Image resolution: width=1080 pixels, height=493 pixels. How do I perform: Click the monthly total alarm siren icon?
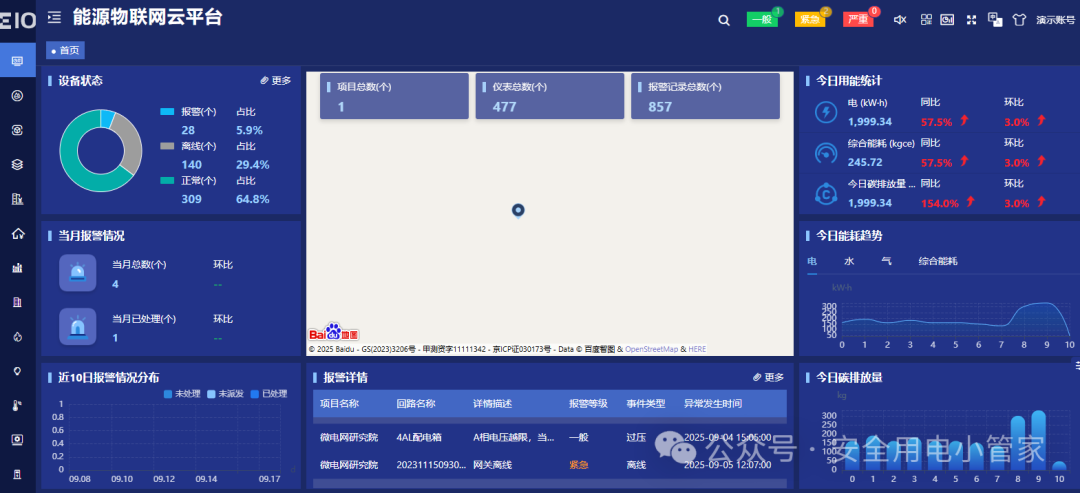[x=77, y=273]
